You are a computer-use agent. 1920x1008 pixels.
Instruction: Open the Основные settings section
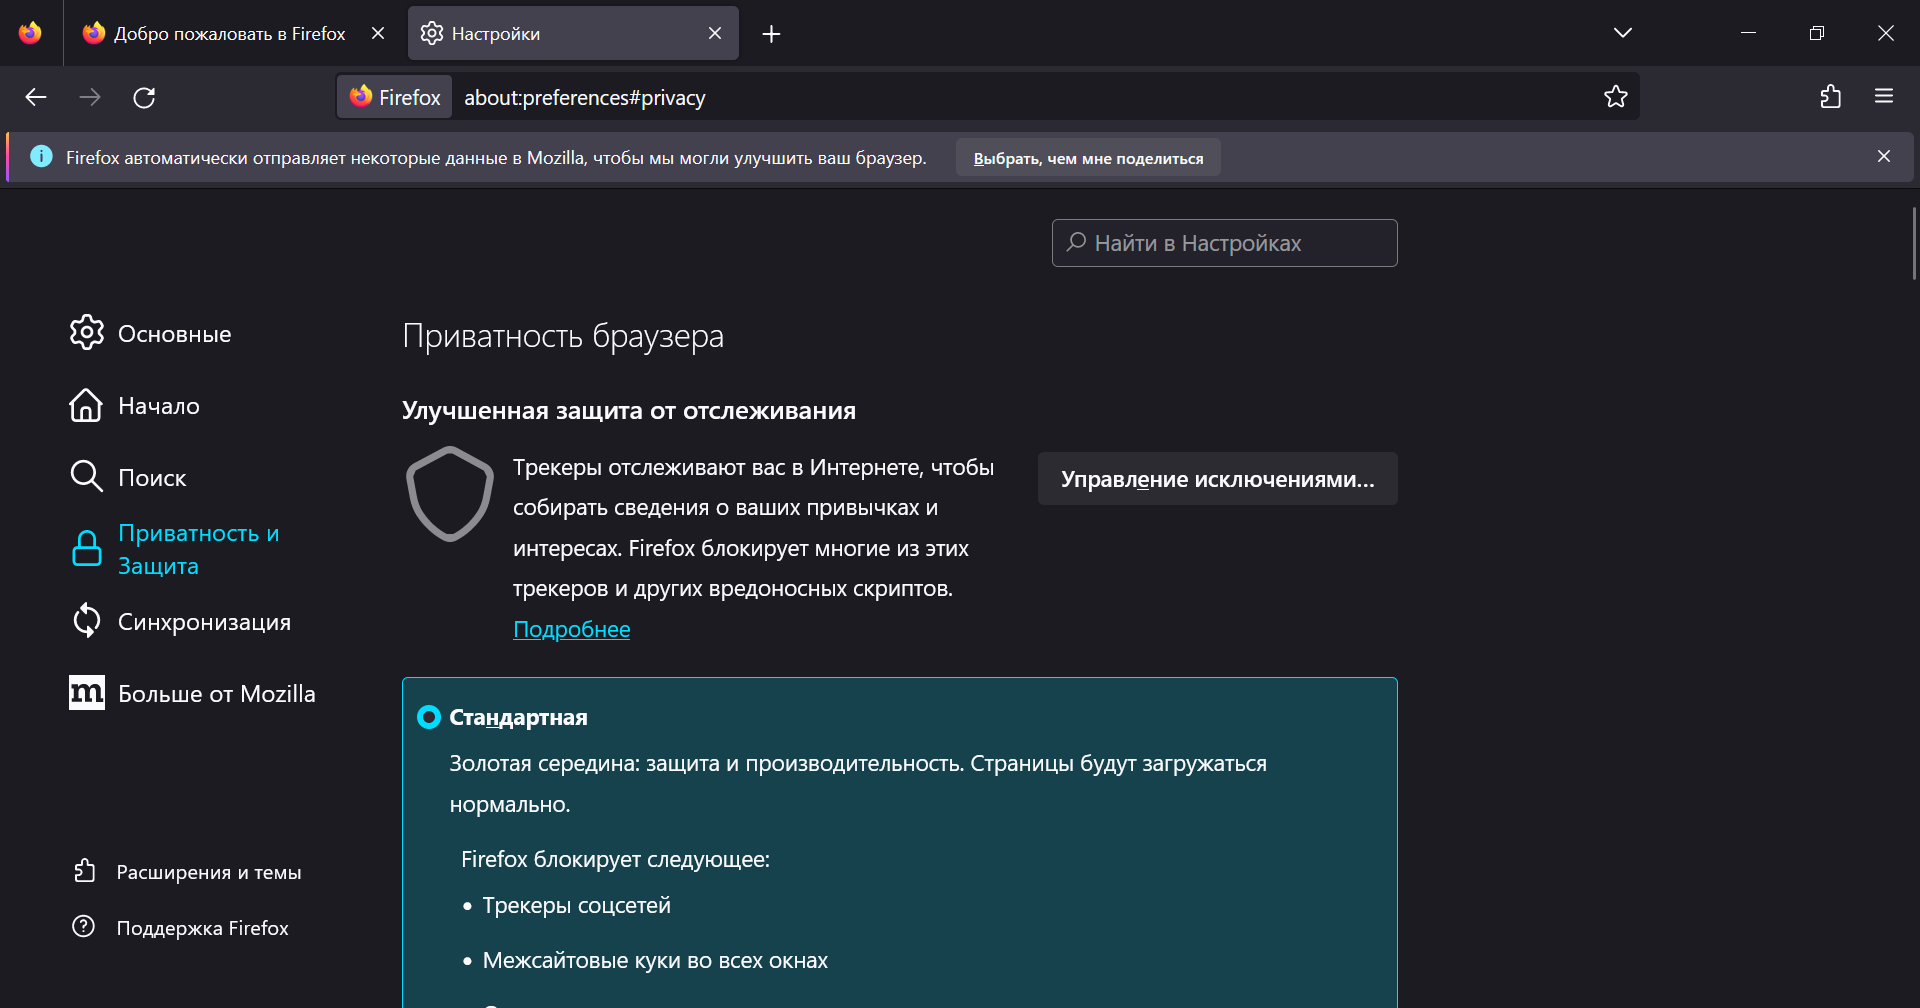174,334
